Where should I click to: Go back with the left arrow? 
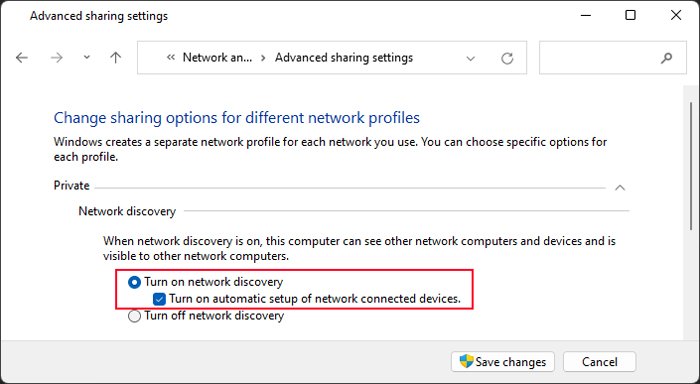[21, 58]
